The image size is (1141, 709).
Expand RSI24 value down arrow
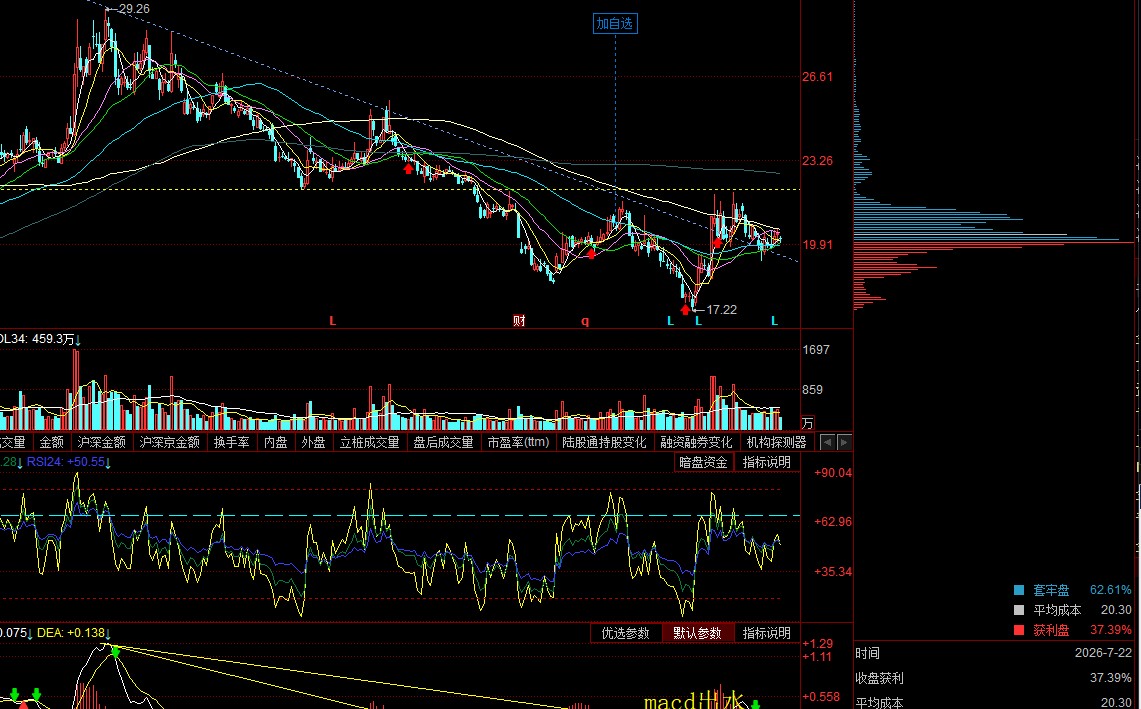[x=108, y=463]
